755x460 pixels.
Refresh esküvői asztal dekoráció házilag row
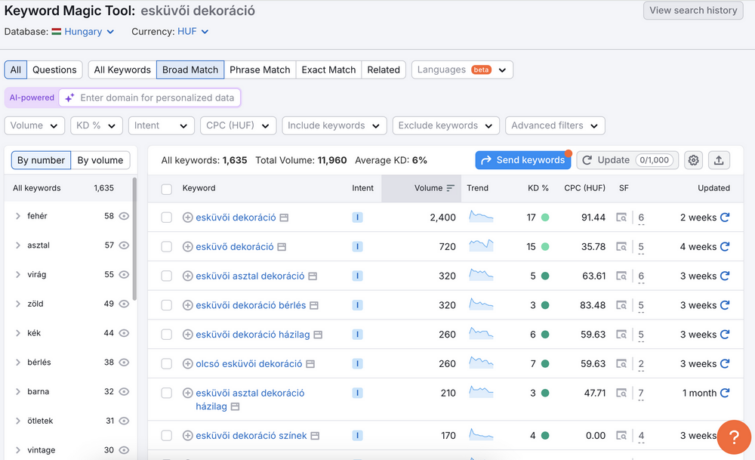pyautogui.click(x=725, y=393)
